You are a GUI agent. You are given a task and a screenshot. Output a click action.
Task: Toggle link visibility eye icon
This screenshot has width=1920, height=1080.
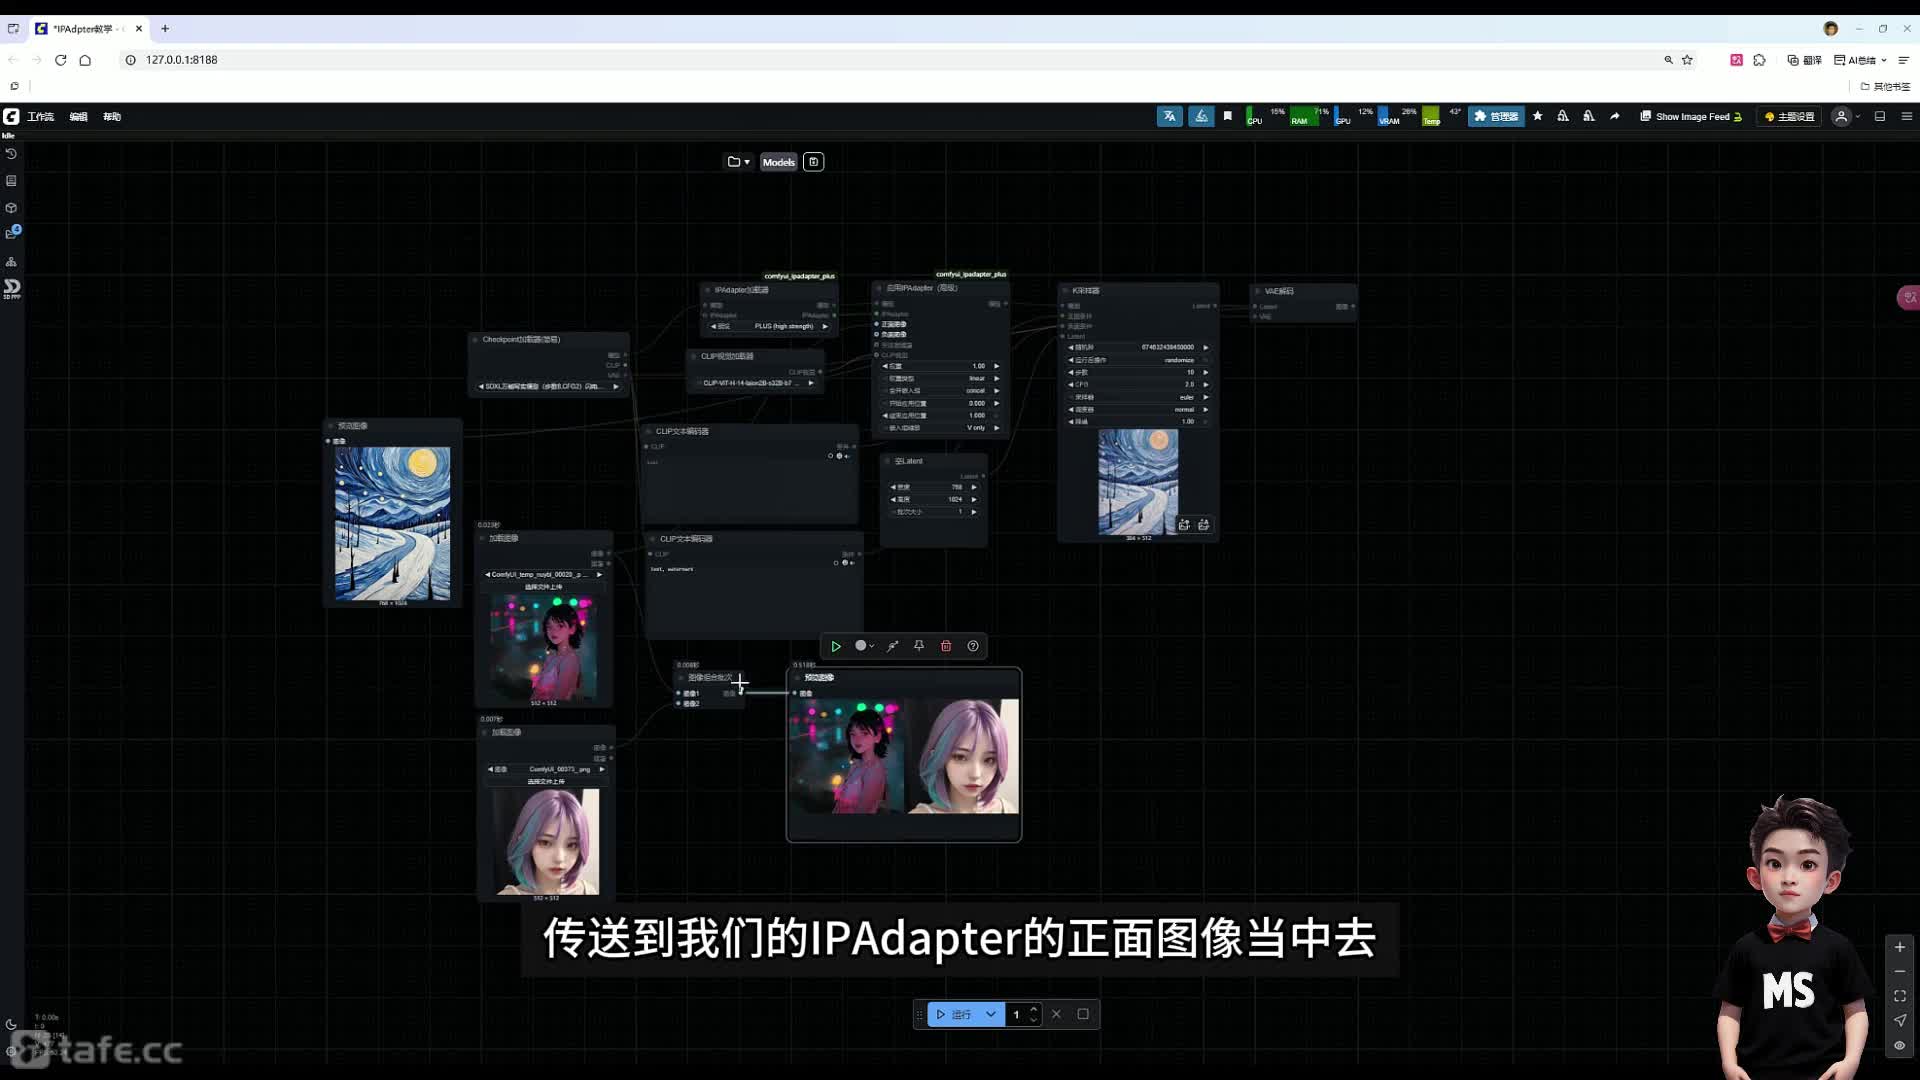(1900, 1045)
